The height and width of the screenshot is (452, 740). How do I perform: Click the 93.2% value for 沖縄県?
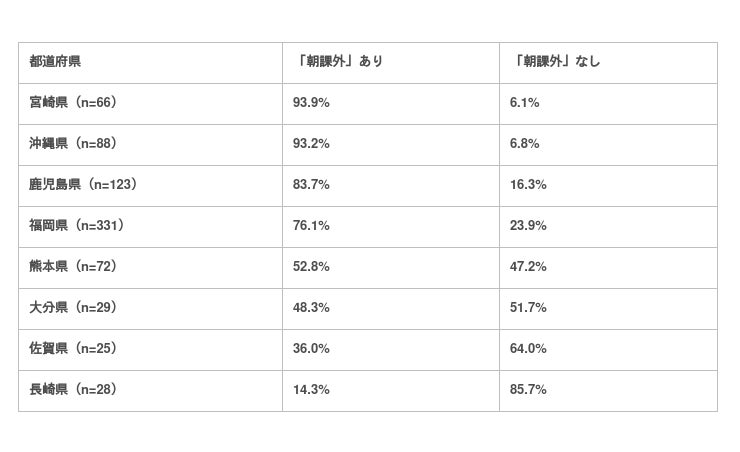[x=312, y=144]
